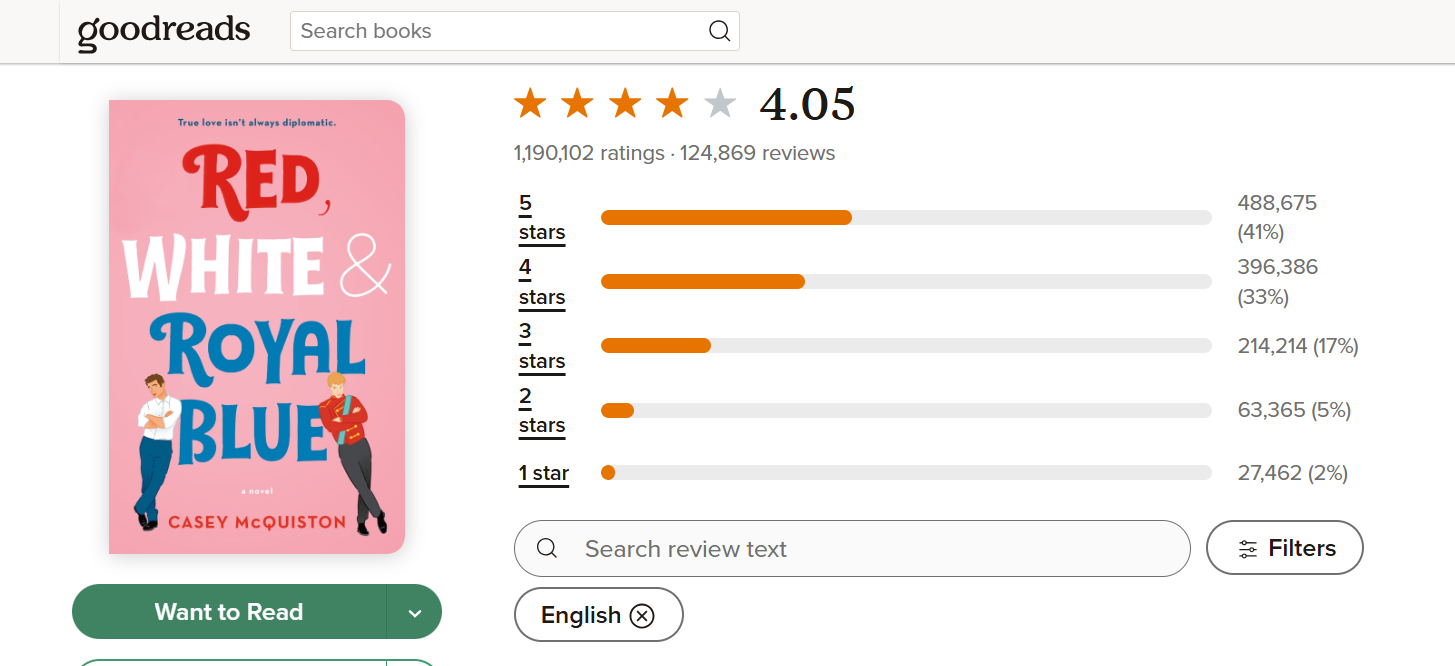This screenshot has height=666, width=1455.
Task: Click the third orange rating star
Action: click(625, 103)
